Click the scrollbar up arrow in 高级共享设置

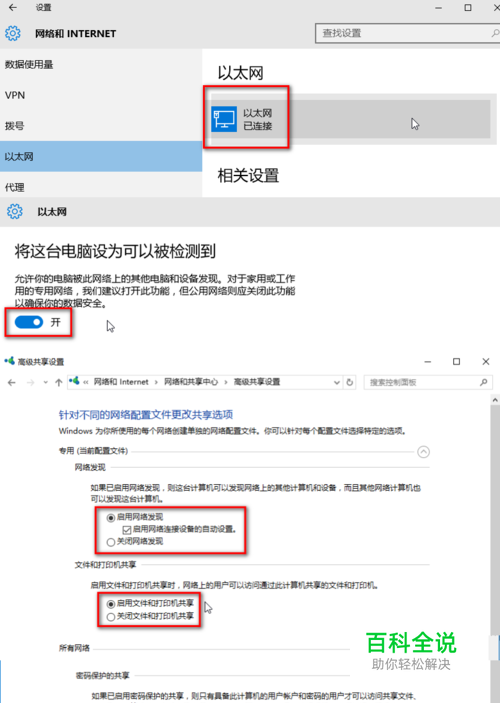(495, 399)
